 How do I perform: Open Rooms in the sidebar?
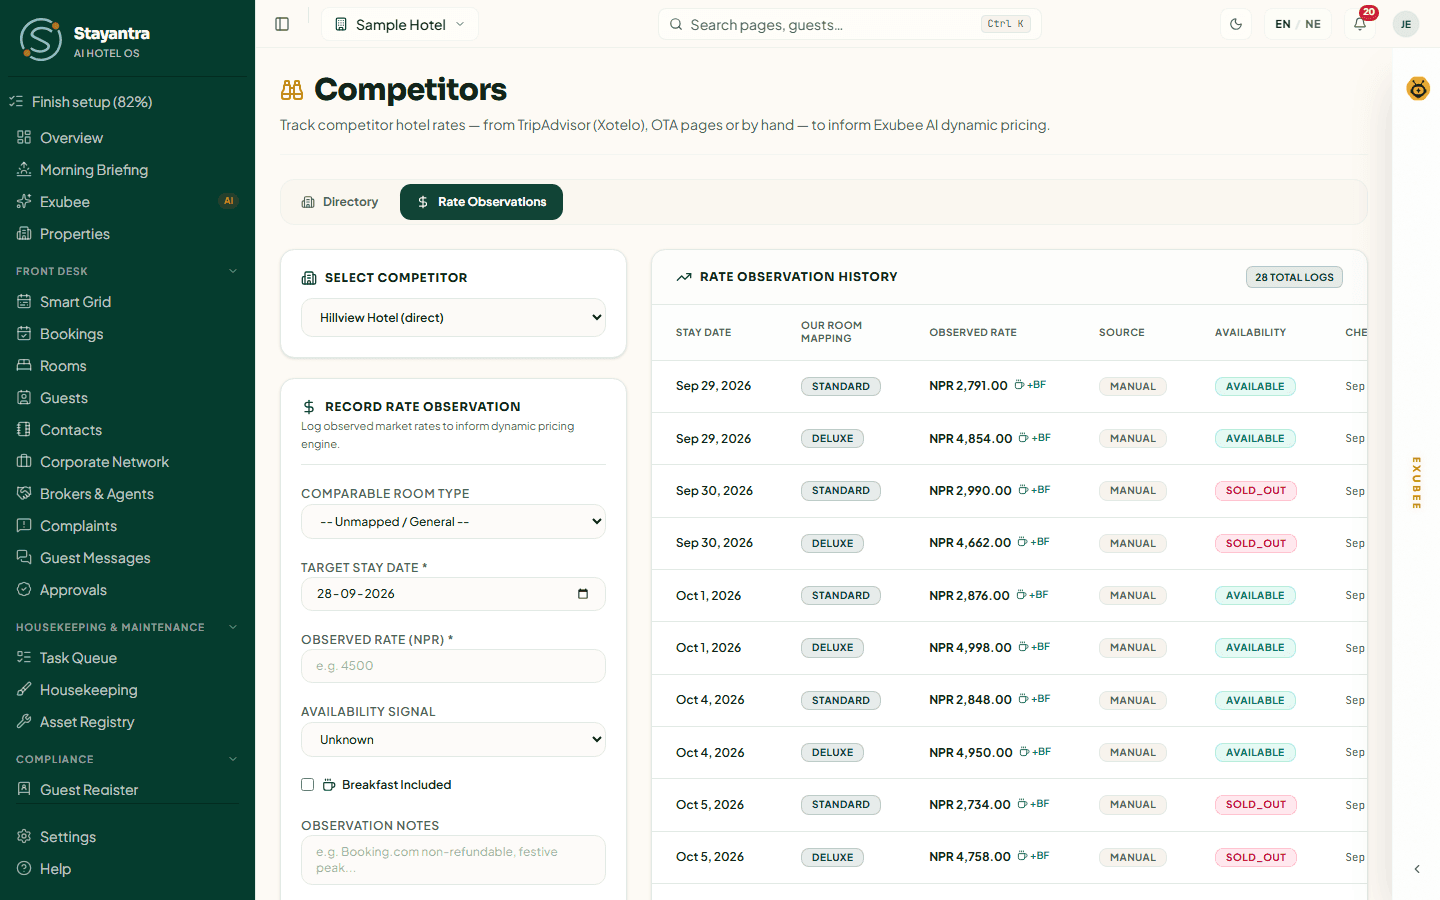[127, 366]
